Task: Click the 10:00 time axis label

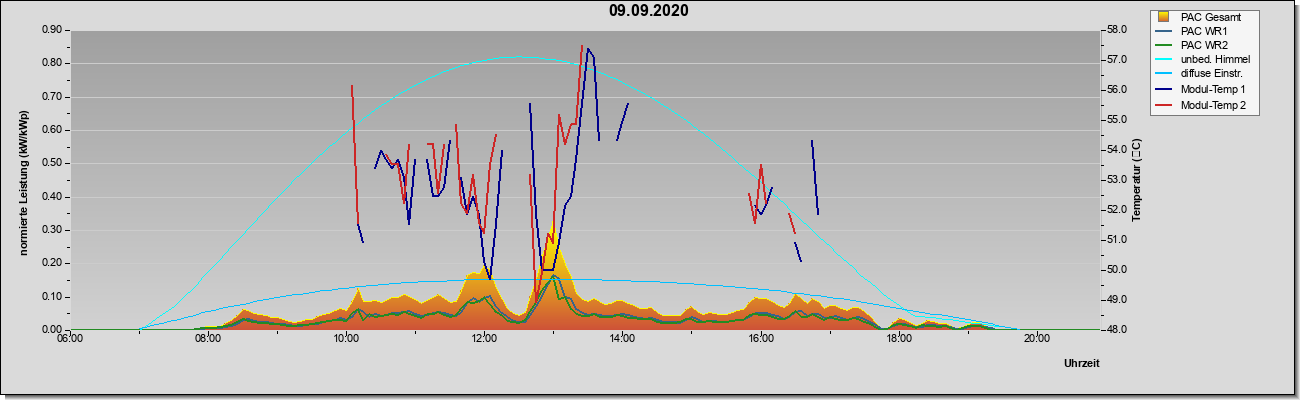Action: (x=346, y=338)
